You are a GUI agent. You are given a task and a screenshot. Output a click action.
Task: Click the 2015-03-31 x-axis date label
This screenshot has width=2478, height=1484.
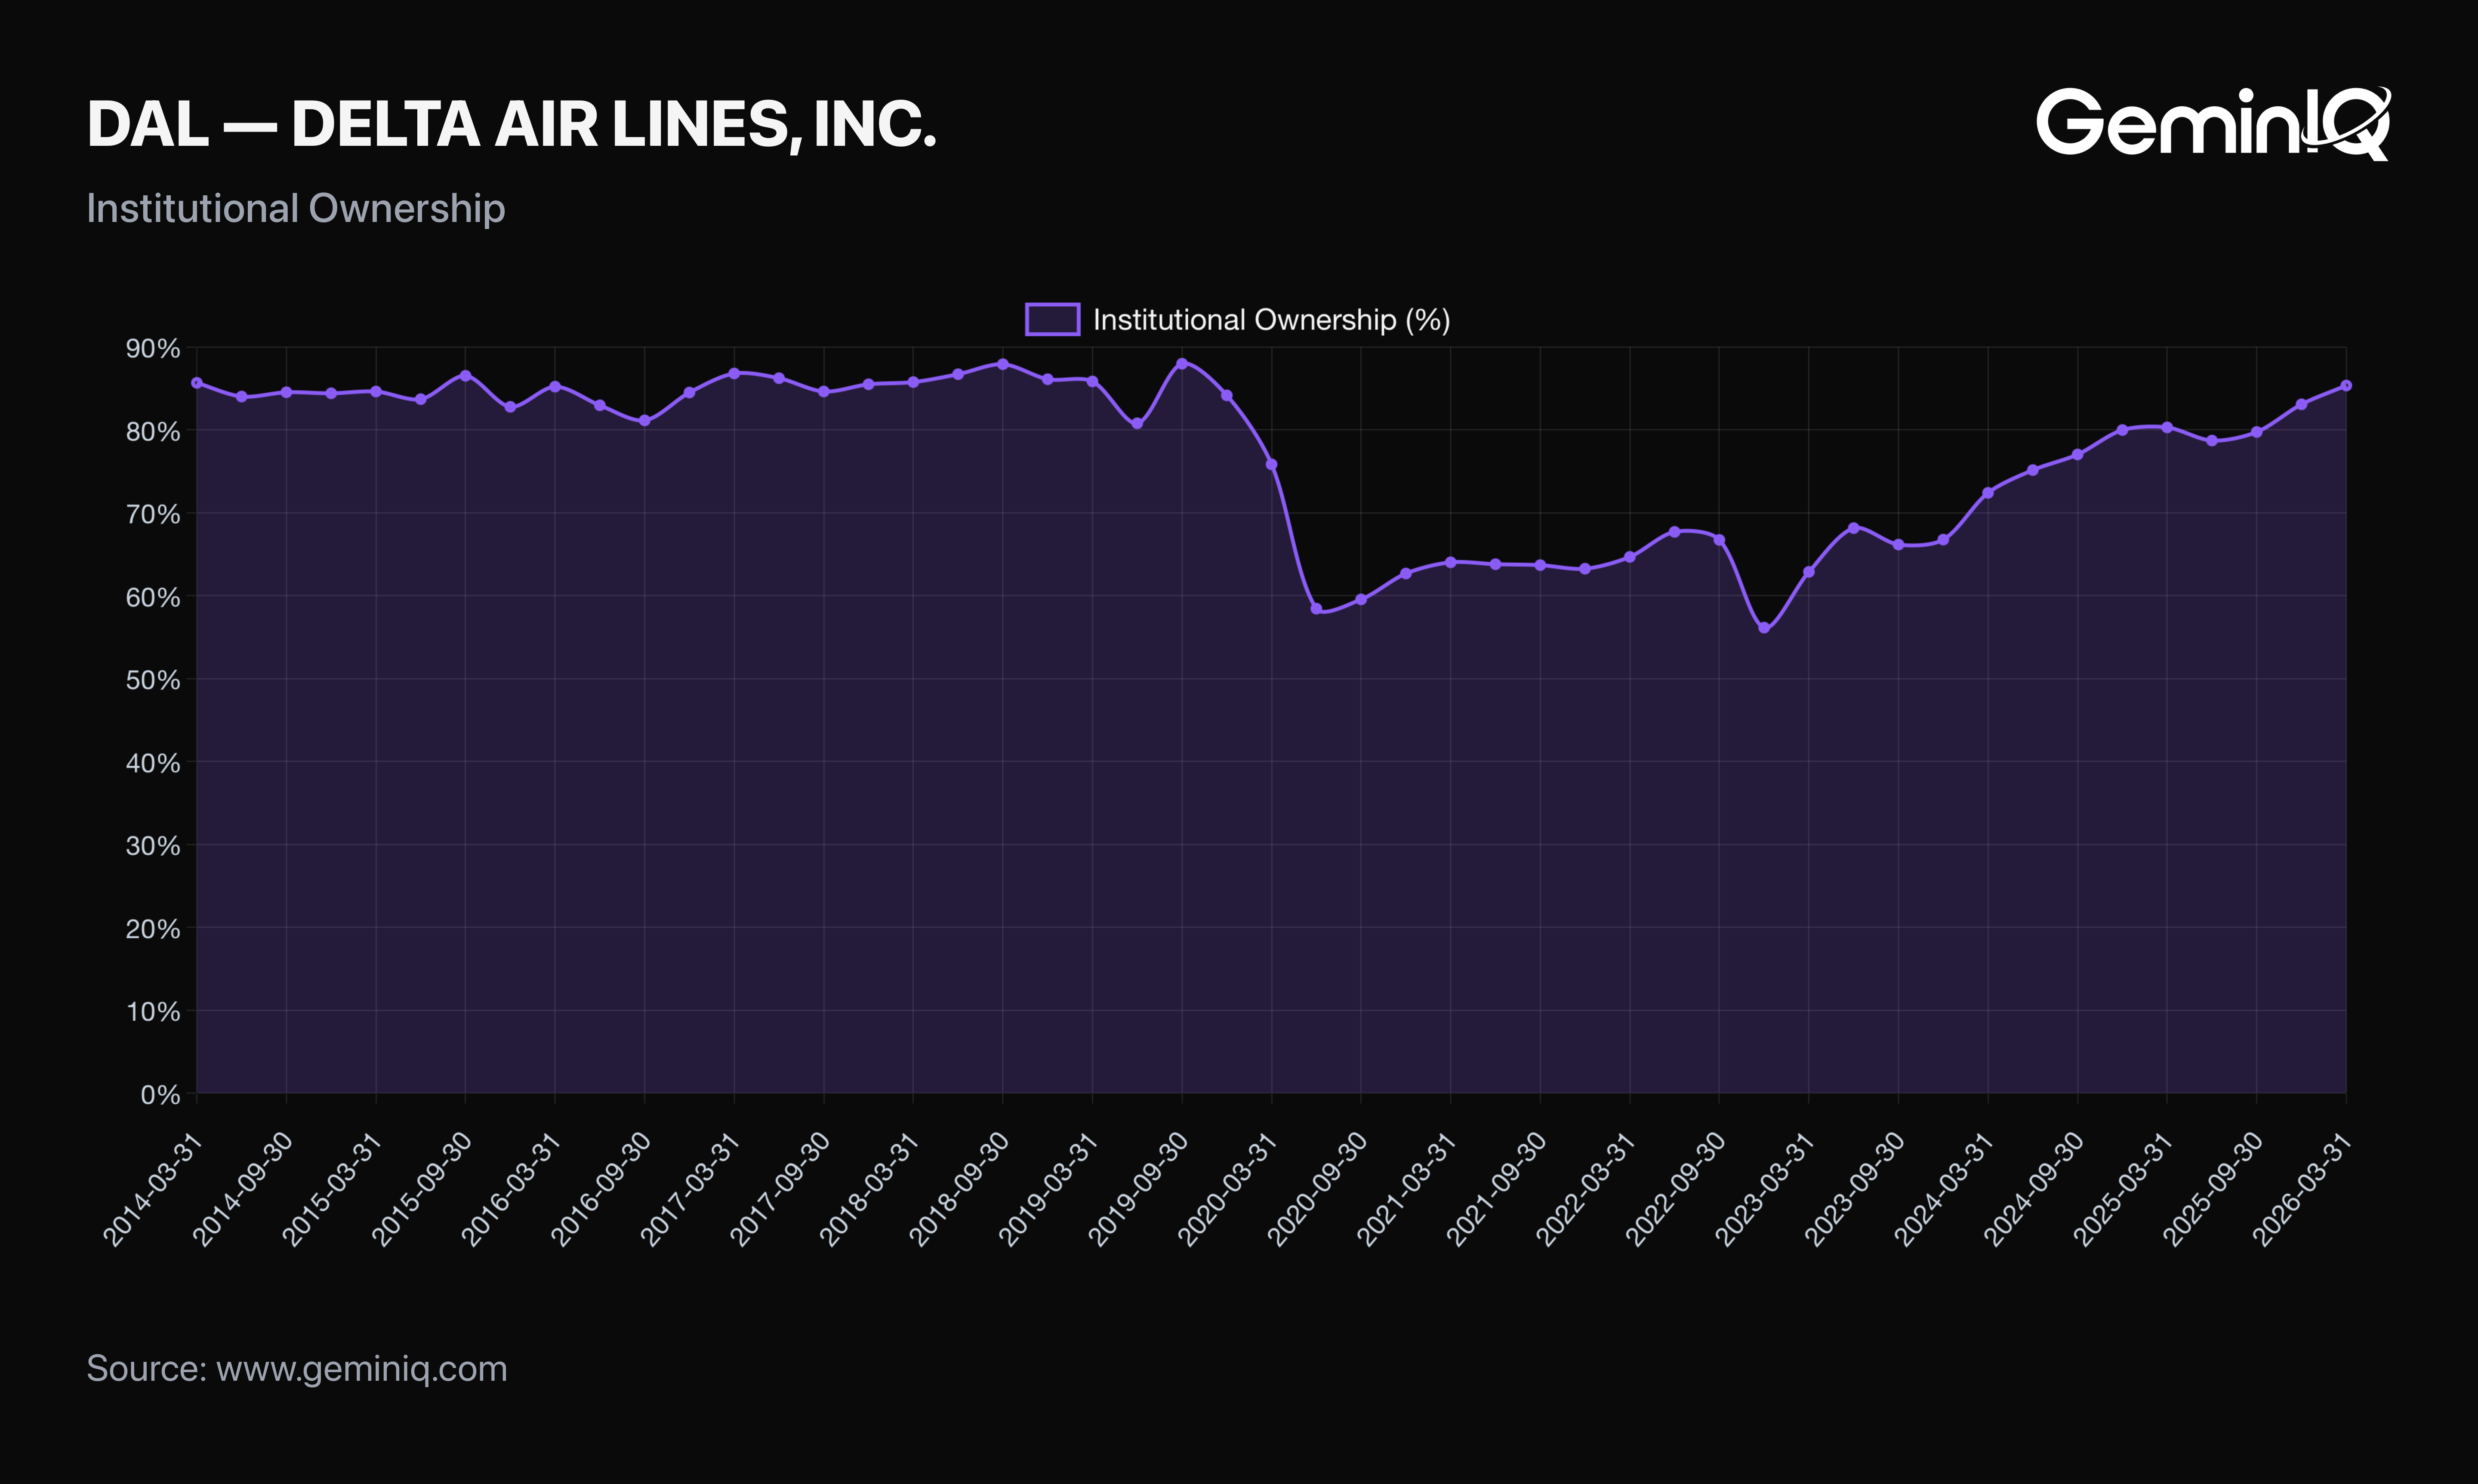click(332, 1189)
